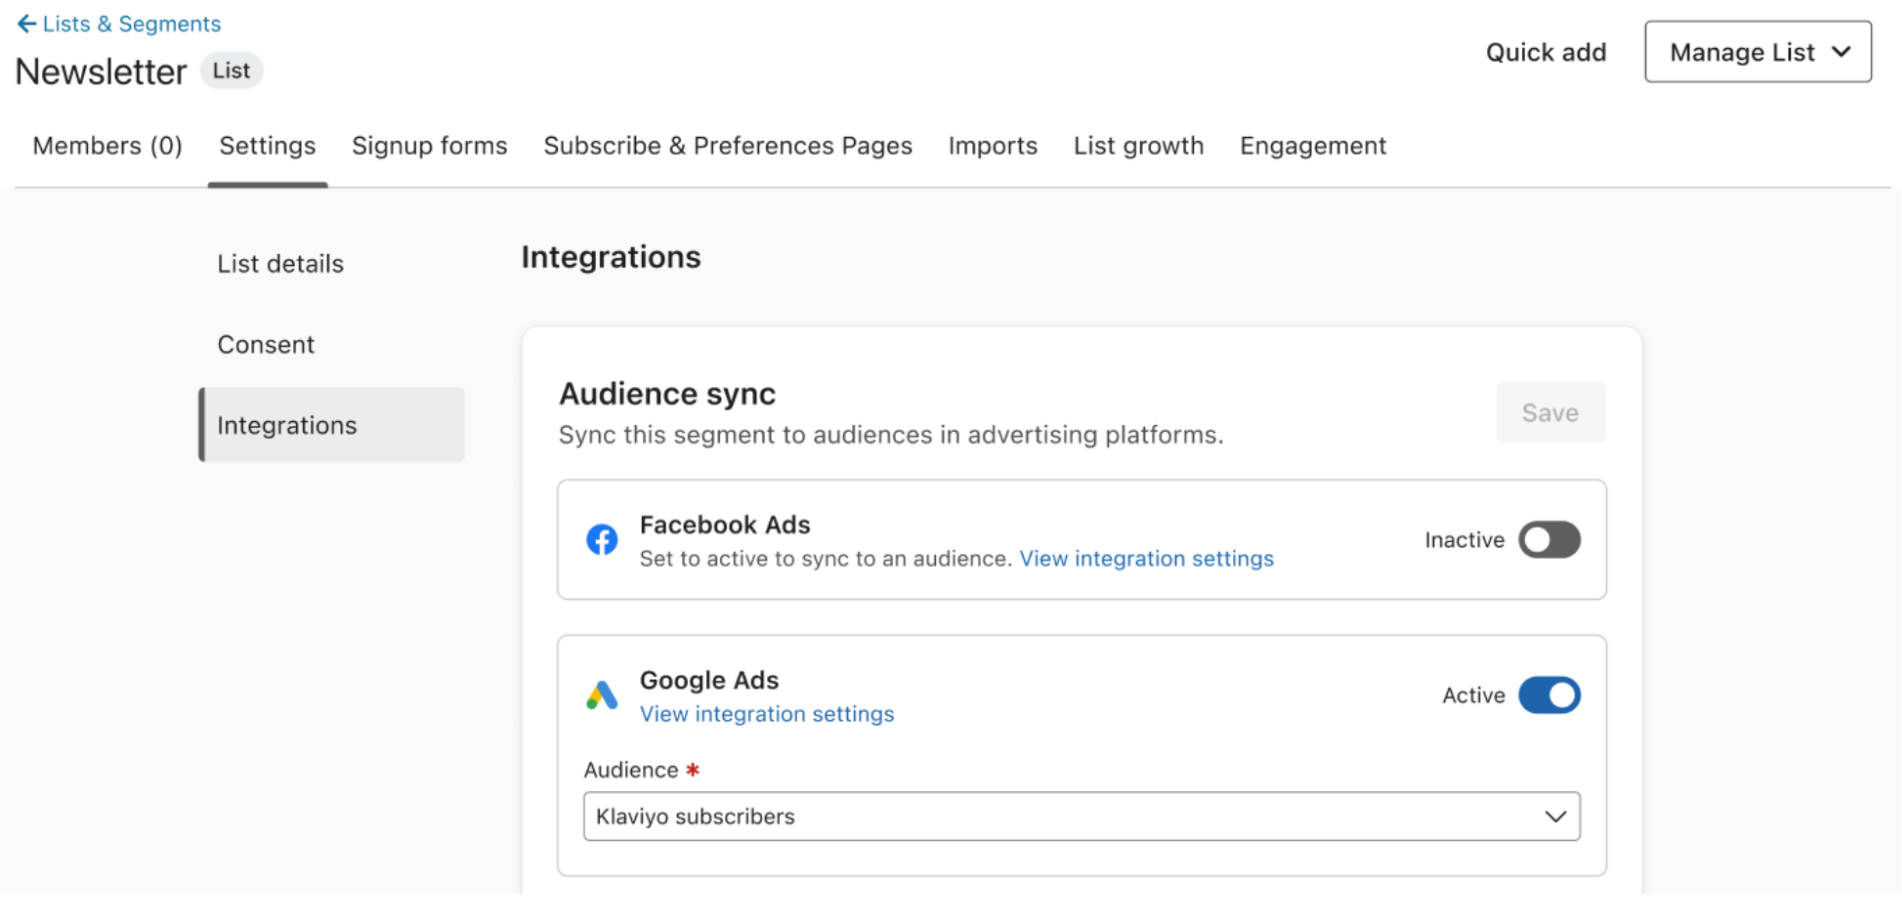Click the Quick add button

1545,52
